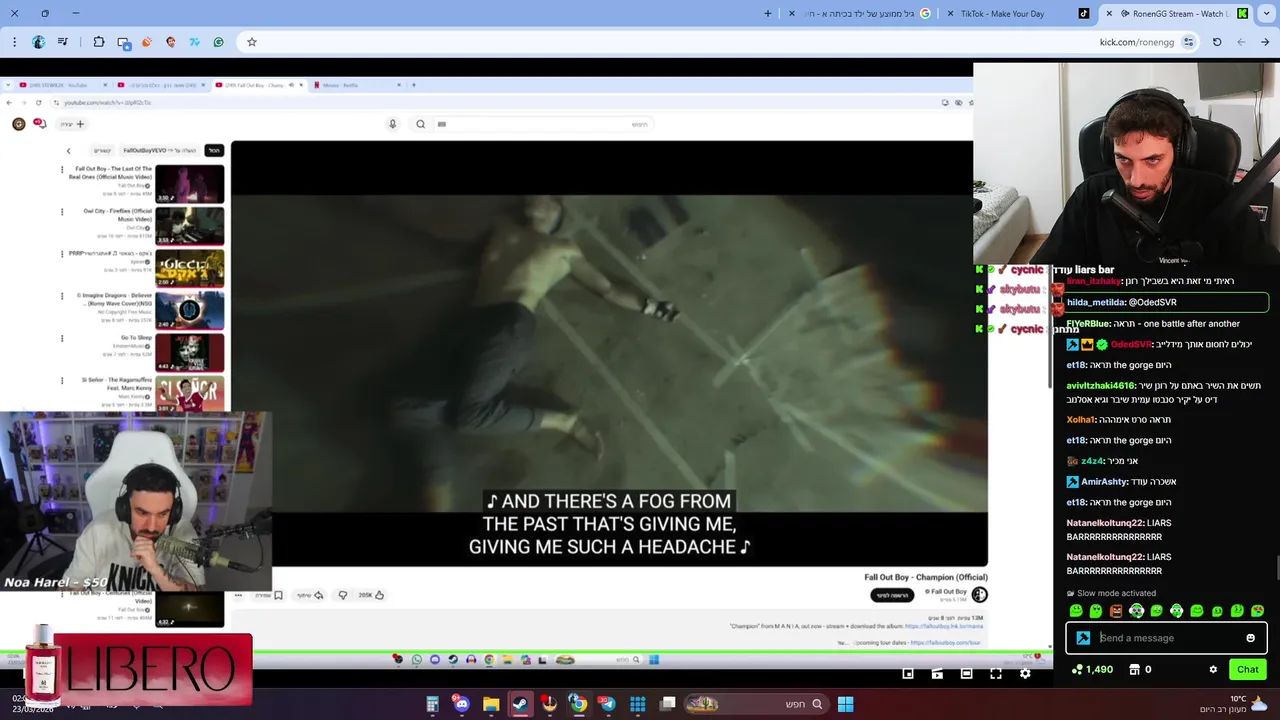Open File Explorer from the Windows taskbar

pyautogui.click(x=491, y=704)
